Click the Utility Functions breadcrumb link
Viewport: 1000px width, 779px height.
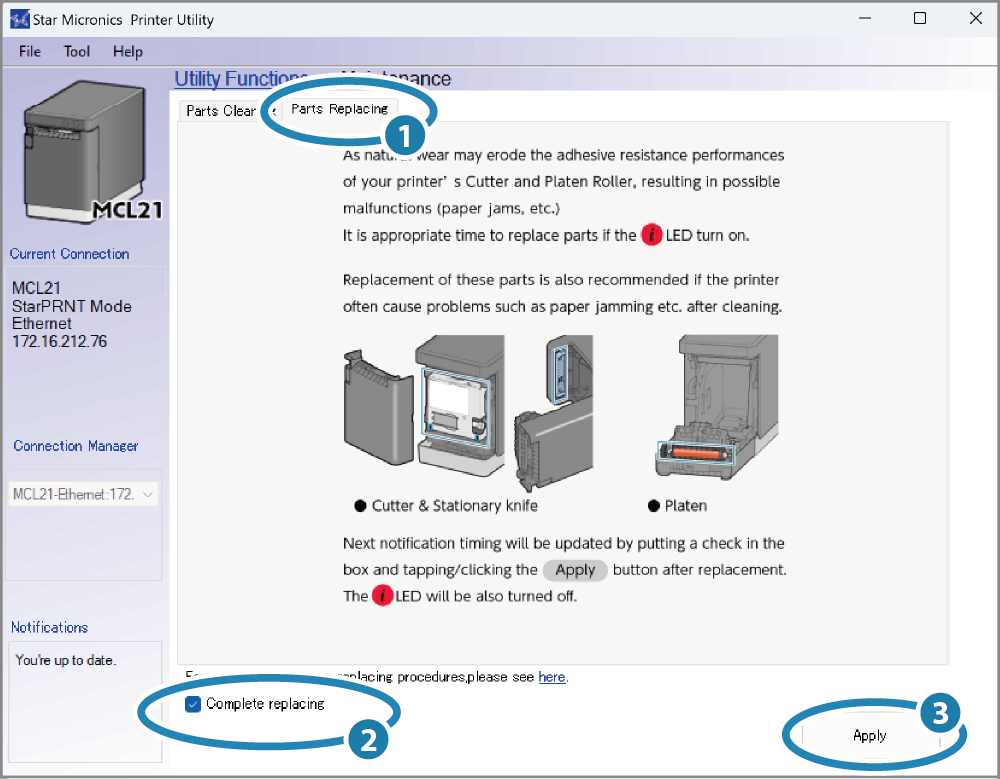click(x=240, y=78)
